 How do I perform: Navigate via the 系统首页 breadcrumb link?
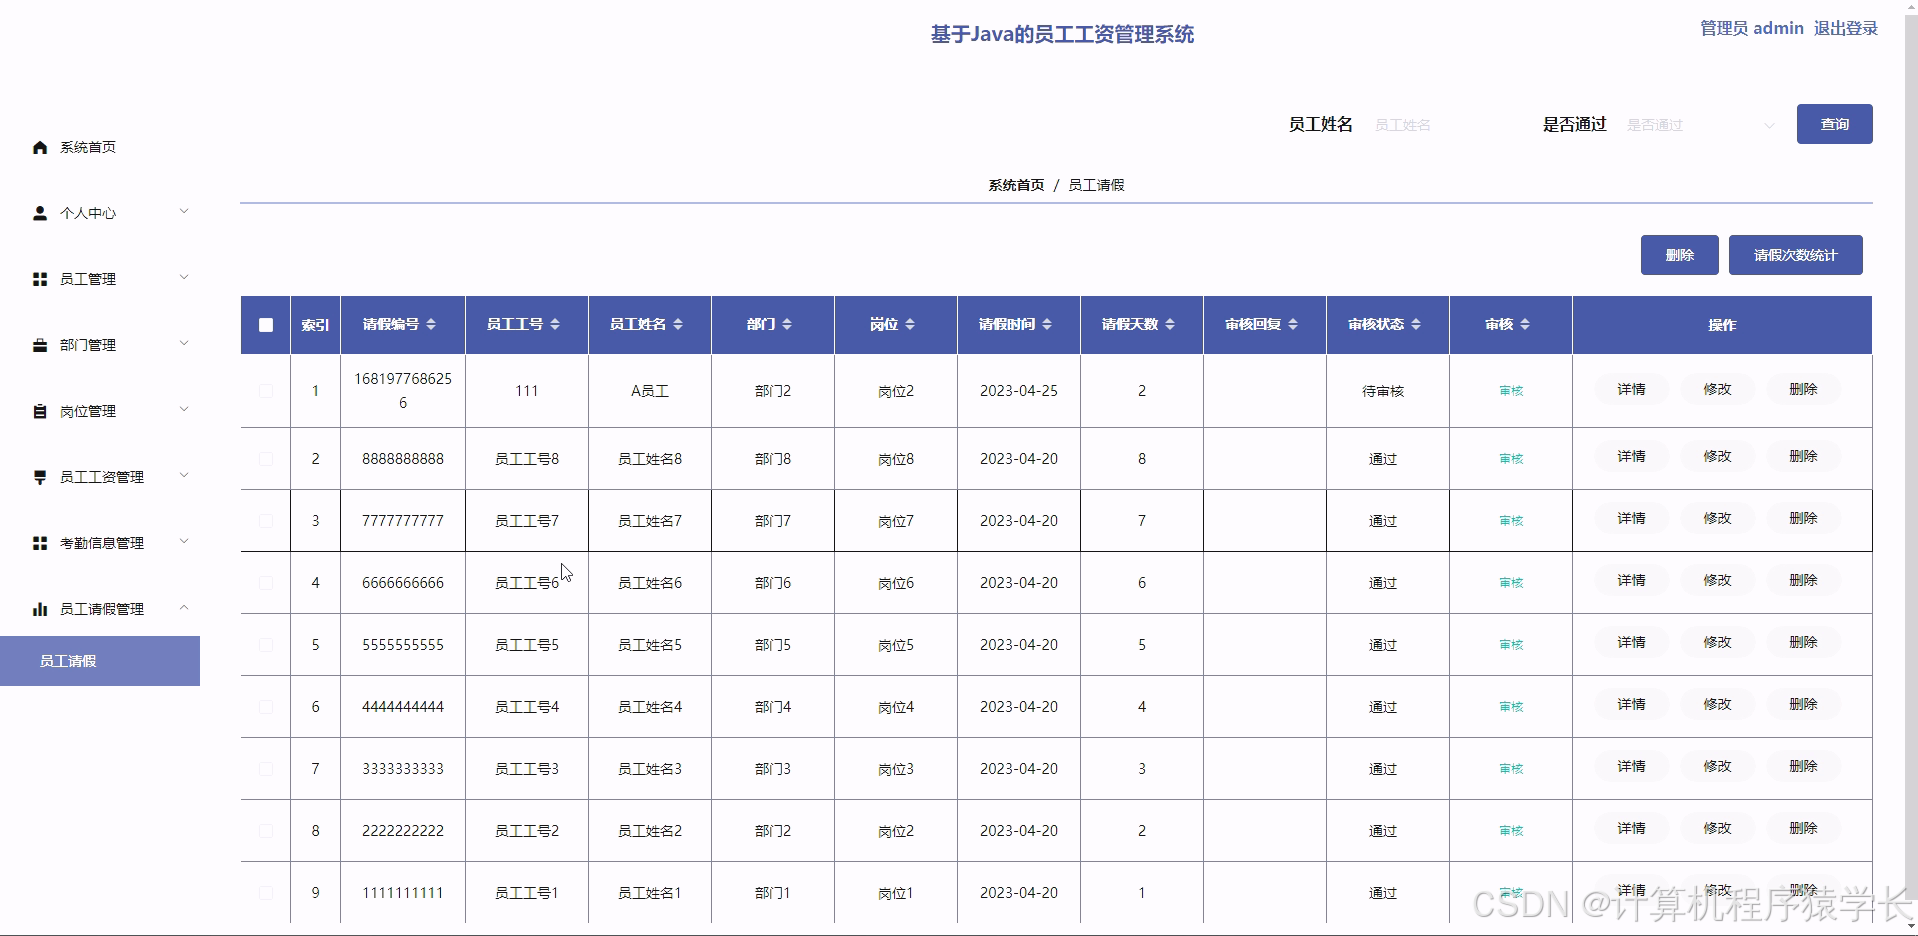pyautogui.click(x=1014, y=184)
